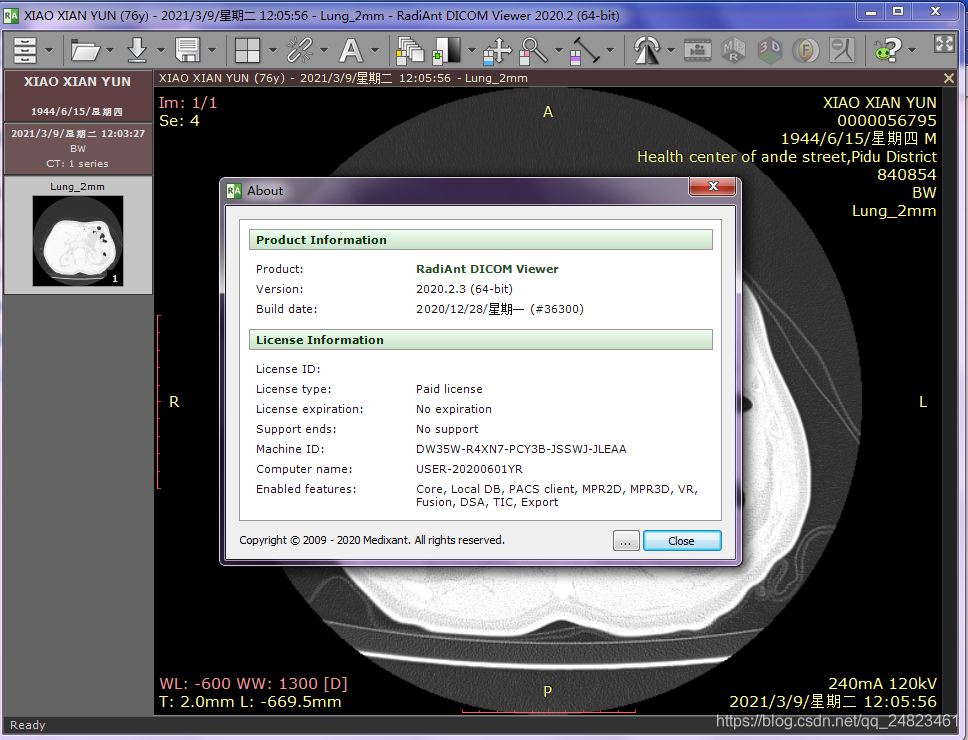Expand dropdown next to rotate/flip icon
The height and width of the screenshot is (740, 968).
tap(670, 50)
